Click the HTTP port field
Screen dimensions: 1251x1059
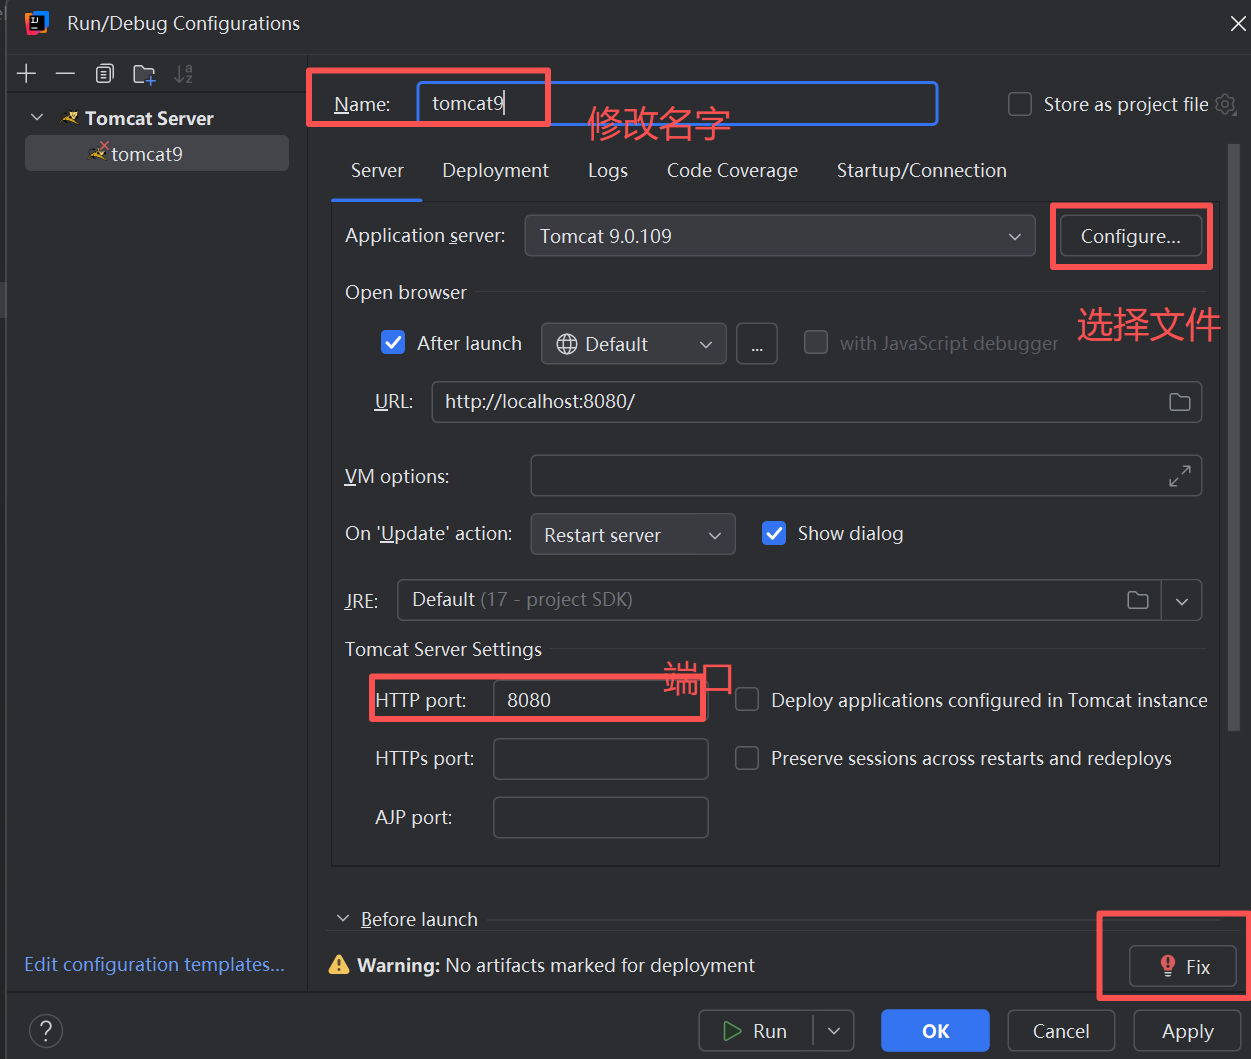tap(601, 700)
